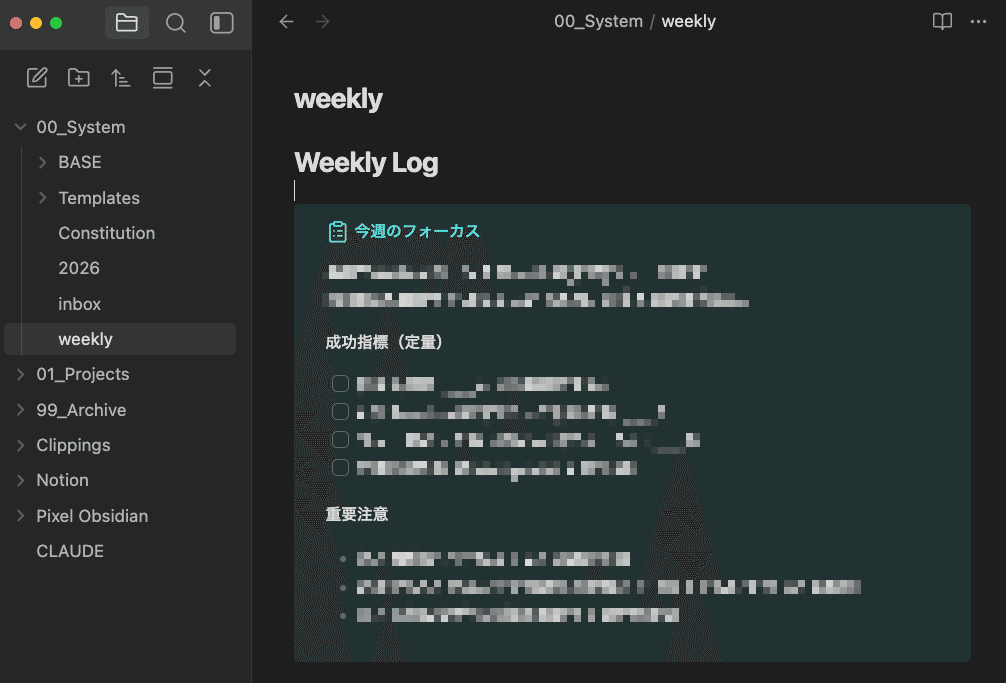Viewport: 1006px width, 683px height.
Task: Open the file explorer folder icon
Action: (x=127, y=23)
